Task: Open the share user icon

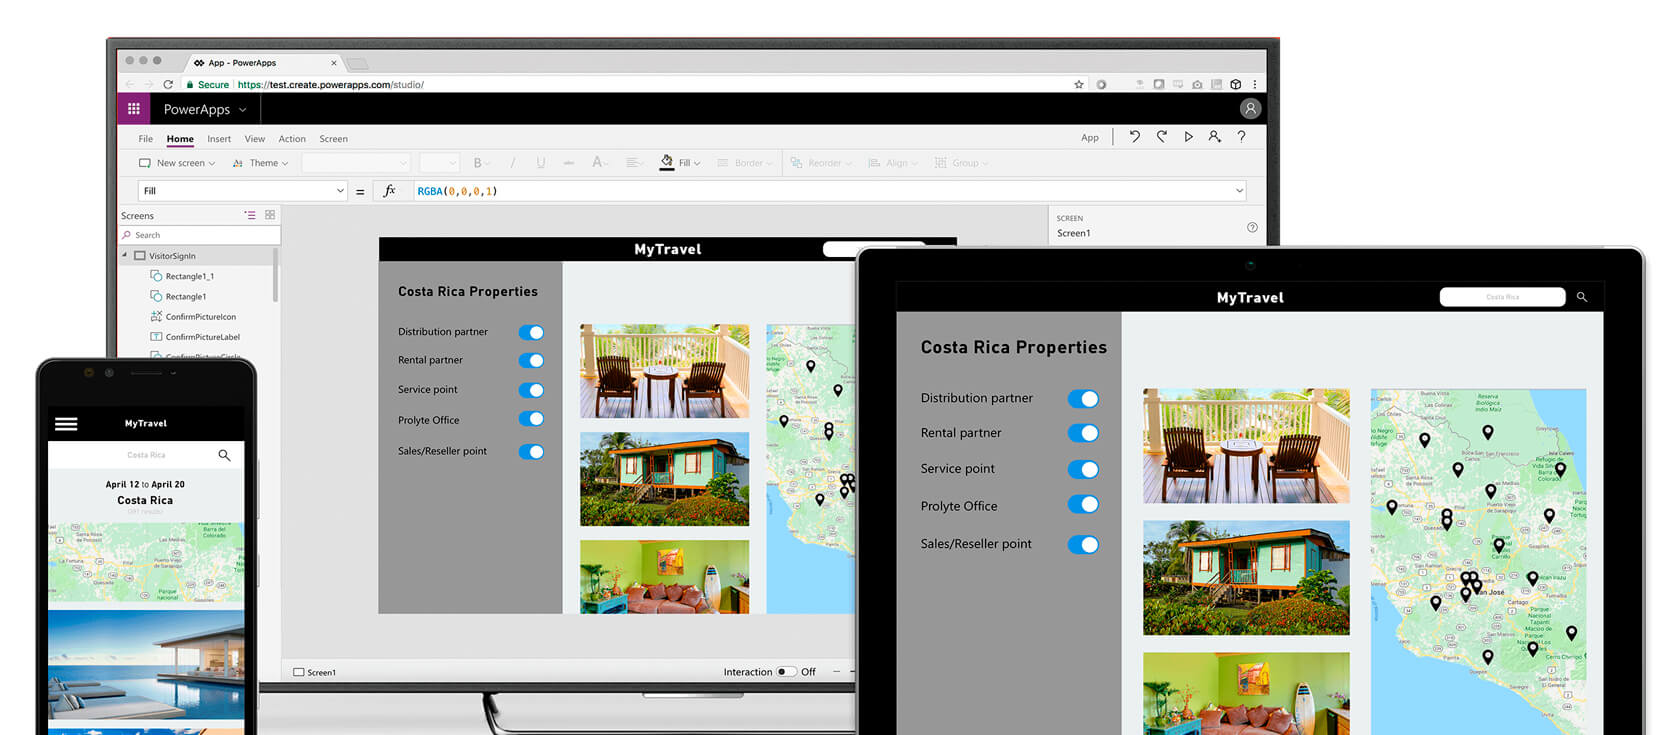Action: pos(1214,137)
